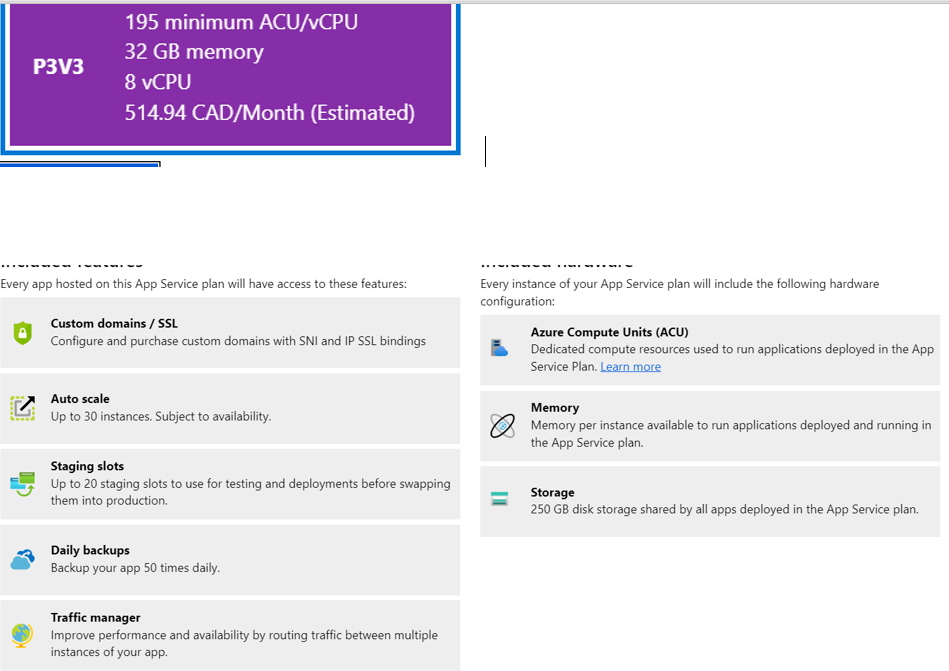
Task: Open the Learn more link for ACU
Action: (x=629, y=365)
